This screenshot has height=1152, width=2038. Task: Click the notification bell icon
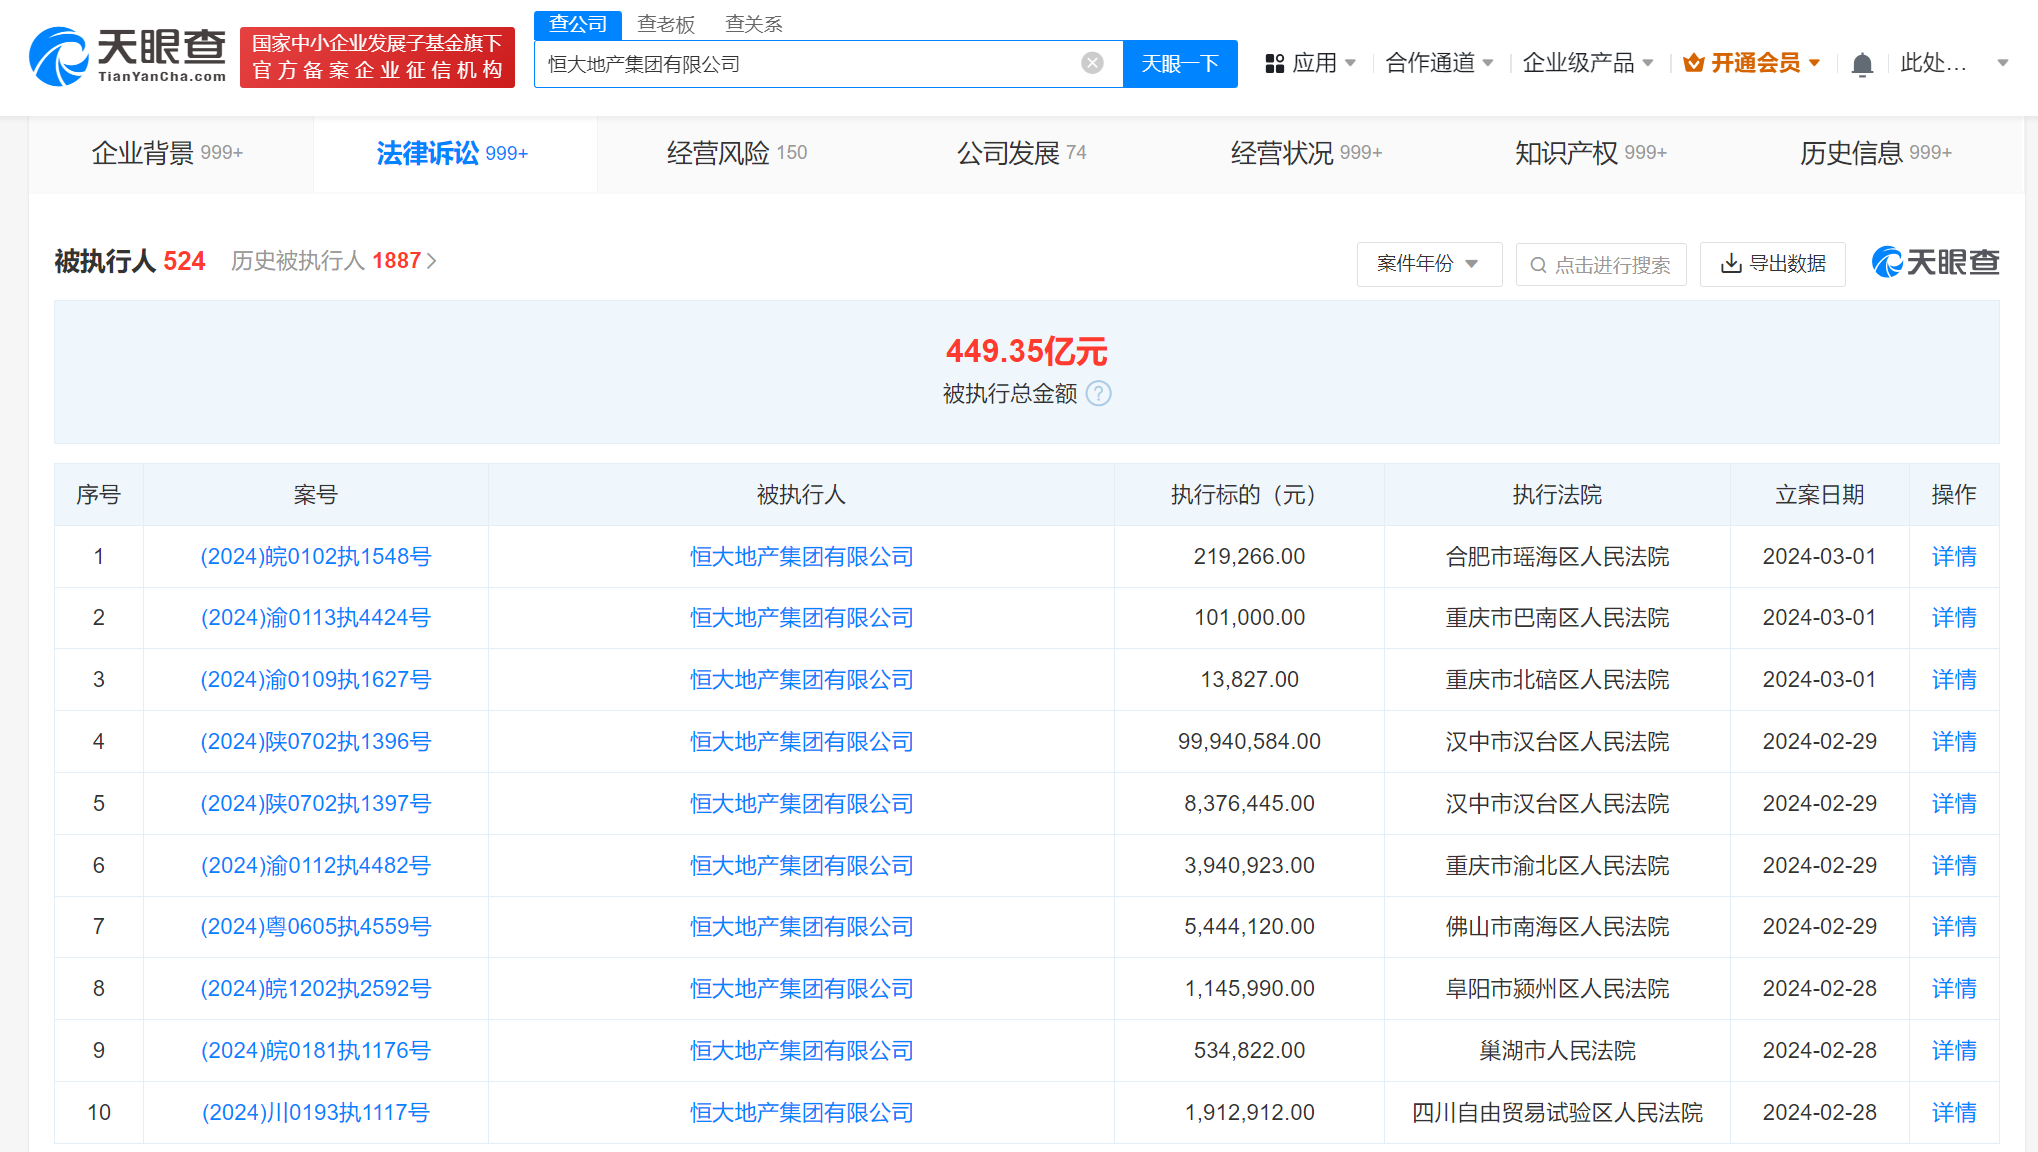click(x=1862, y=62)
